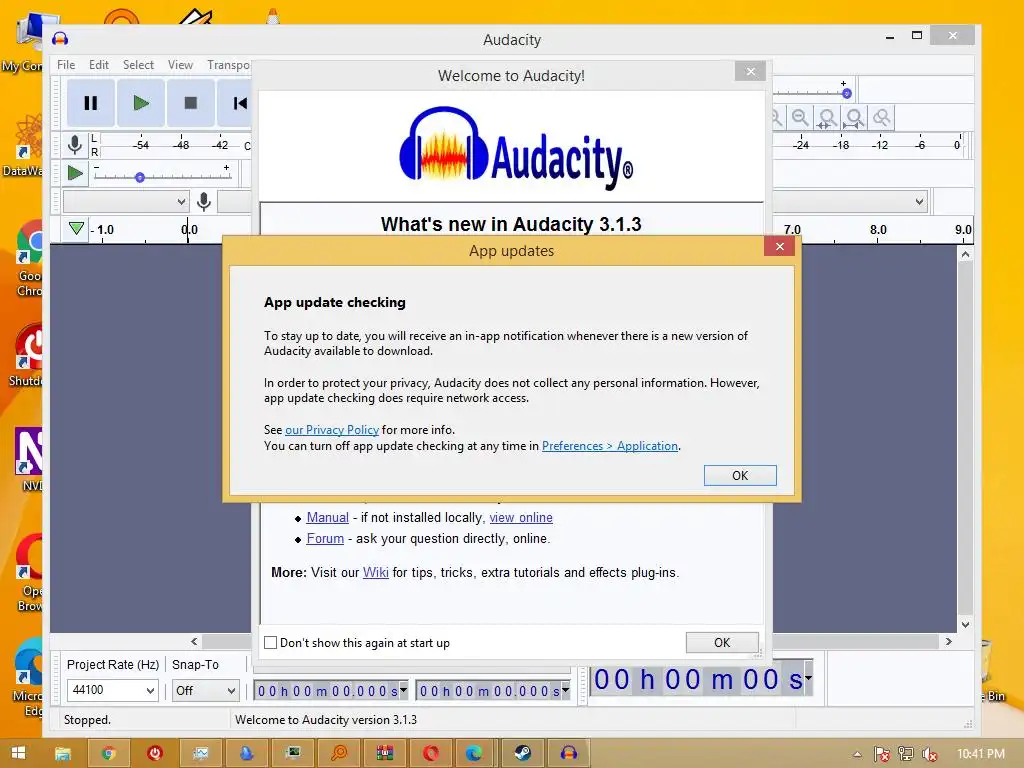Click the Pause transport button

pyautogui.click(x=91, y=103)
